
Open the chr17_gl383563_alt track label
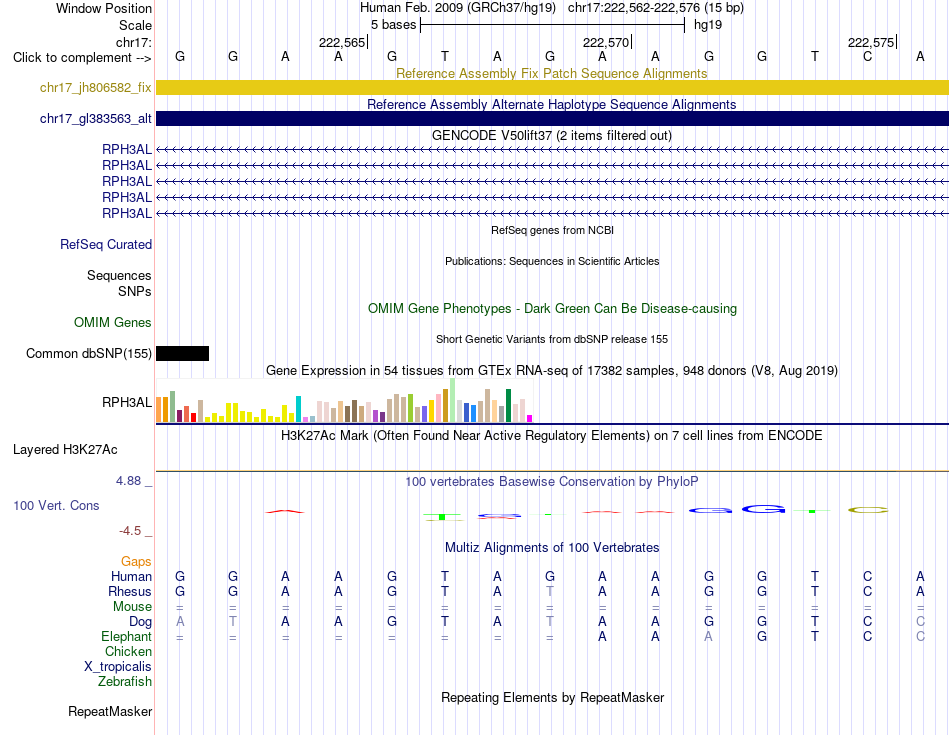(95, 118)
